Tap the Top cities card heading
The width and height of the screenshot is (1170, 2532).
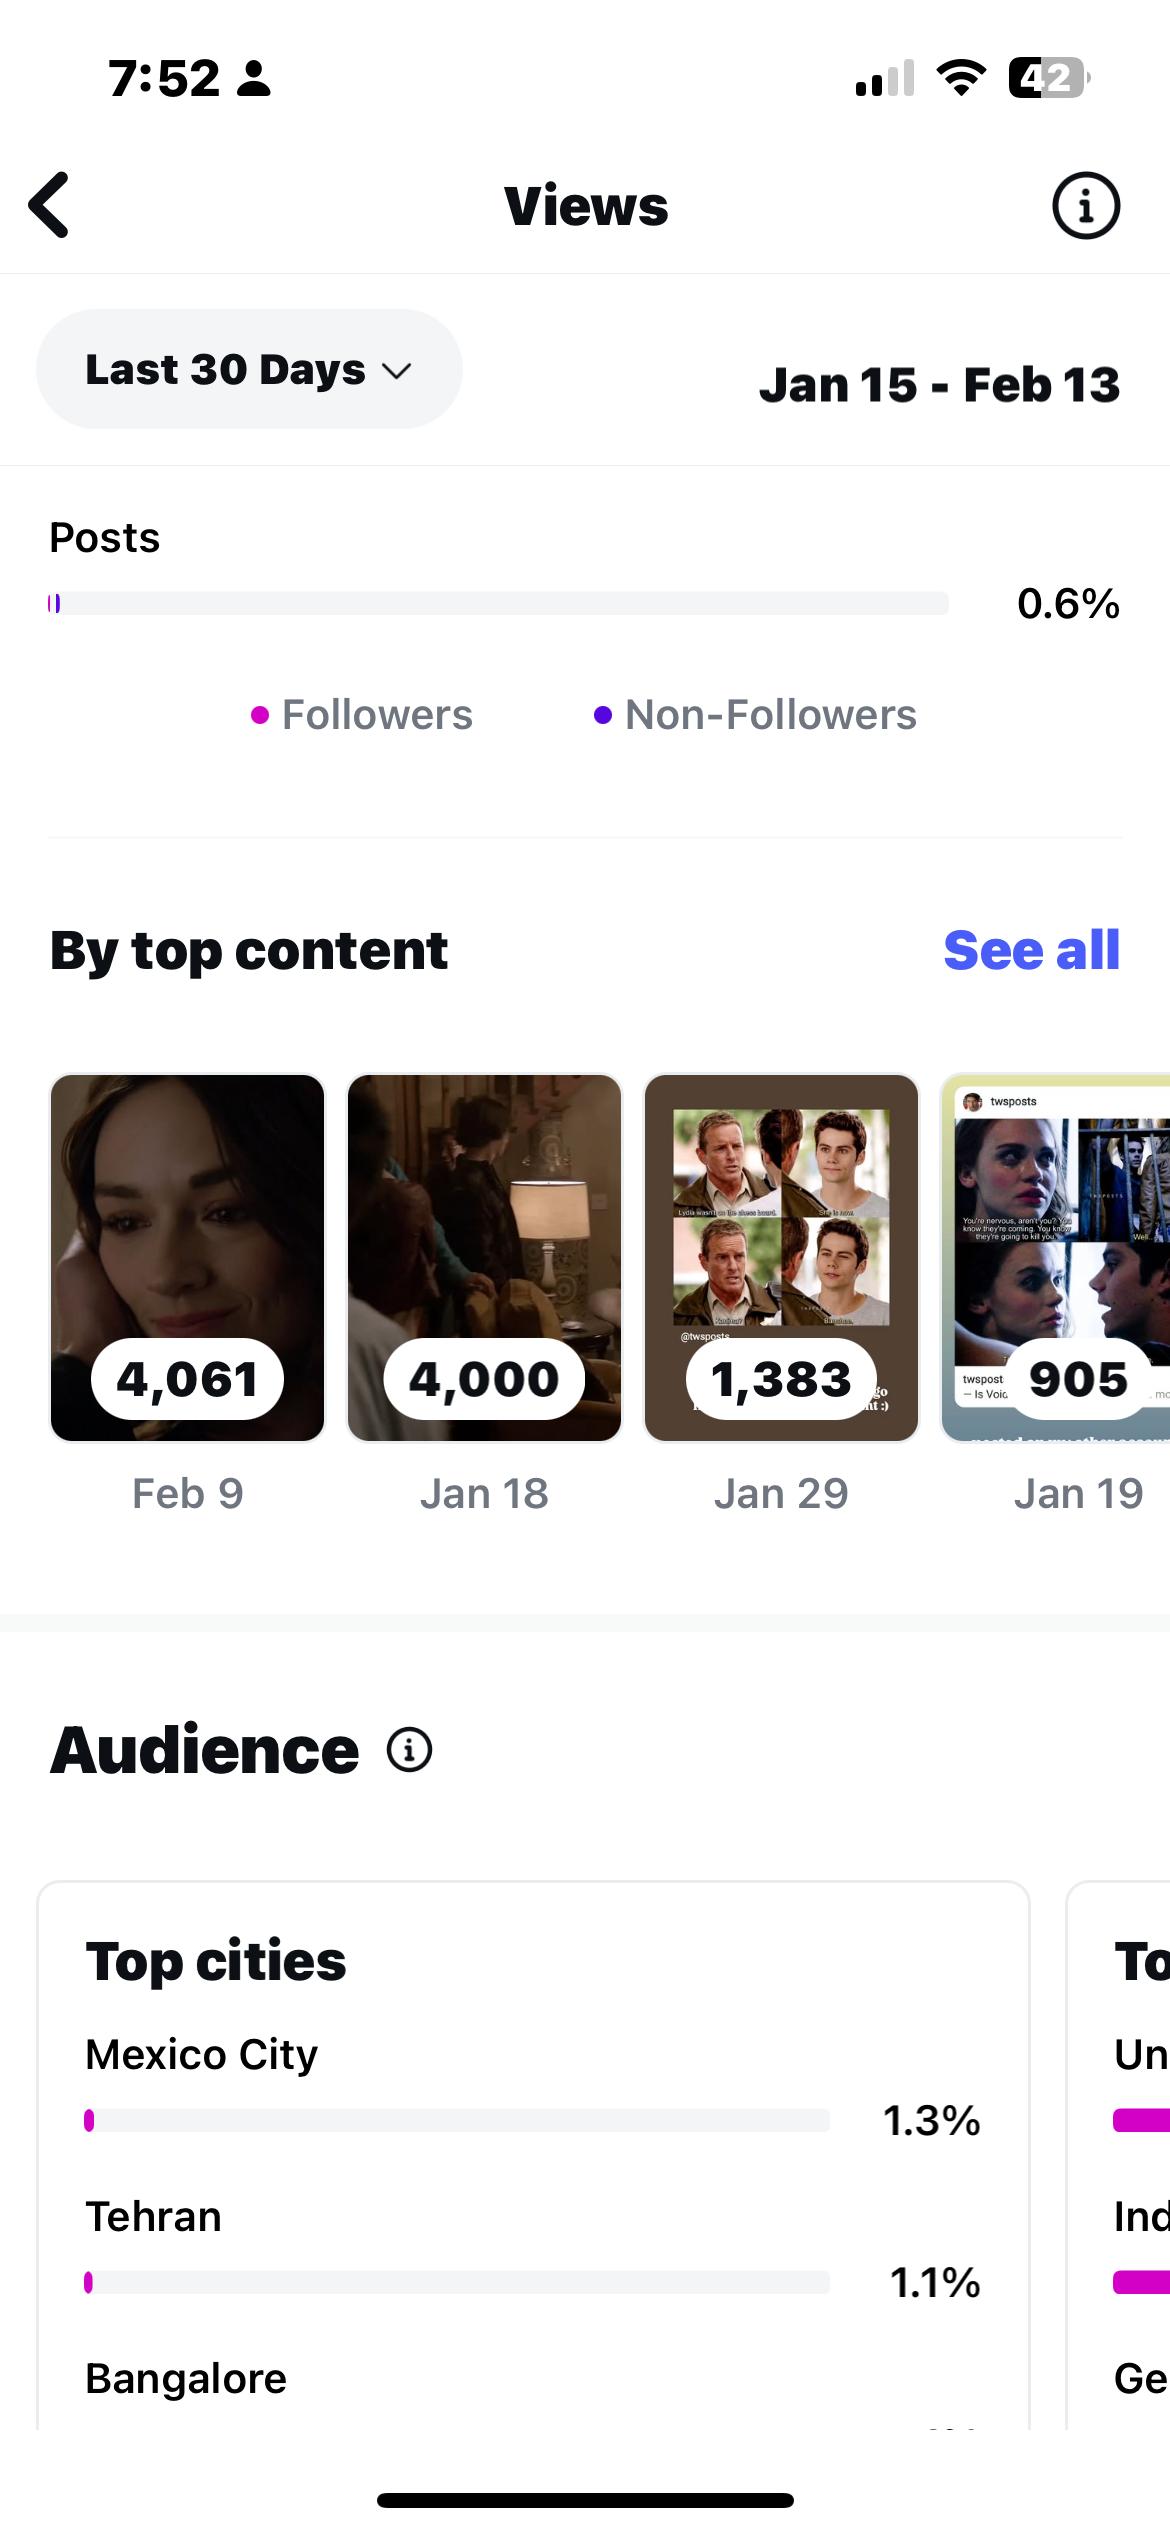(x=216, y=1961)
